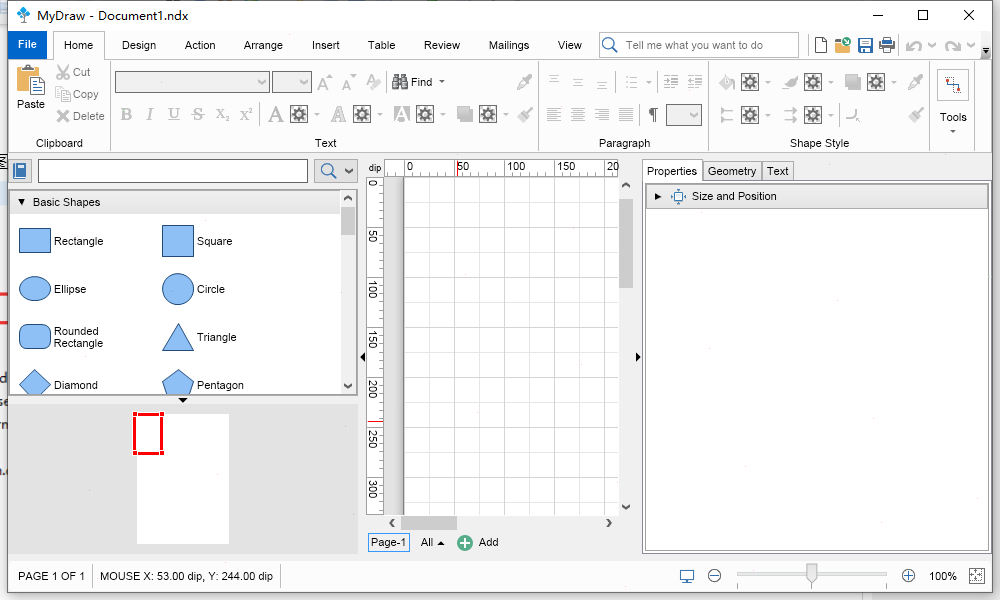Screen dimensions: 1000x600
Task: Click the fit page icon in status bar
Action: point(976,576)
